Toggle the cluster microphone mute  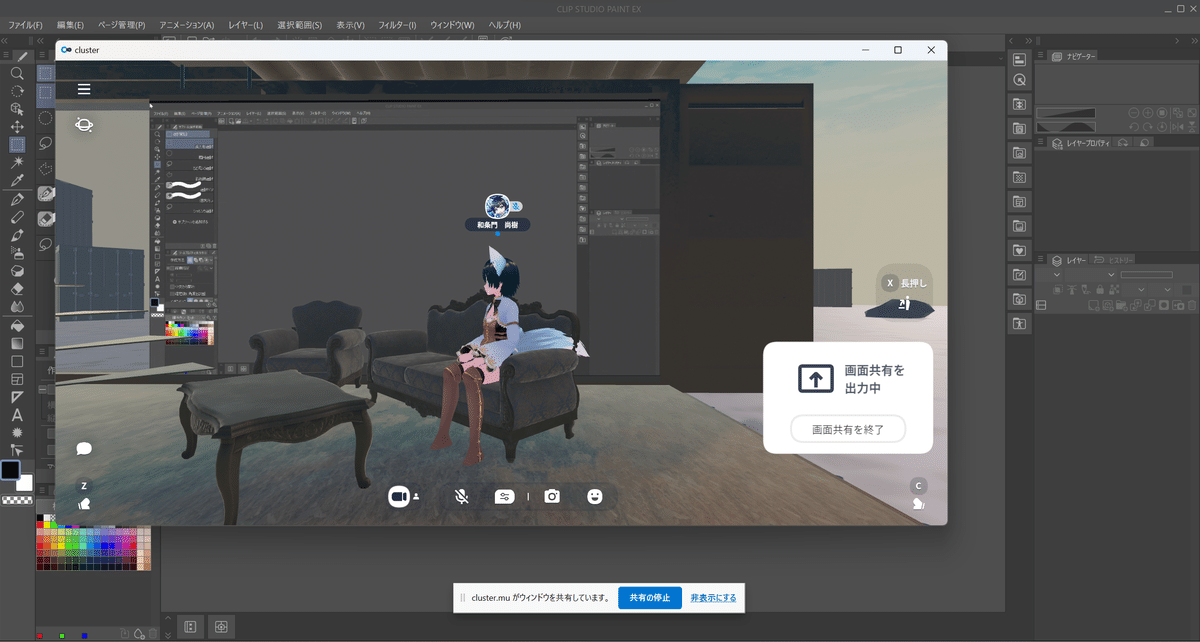461,496
